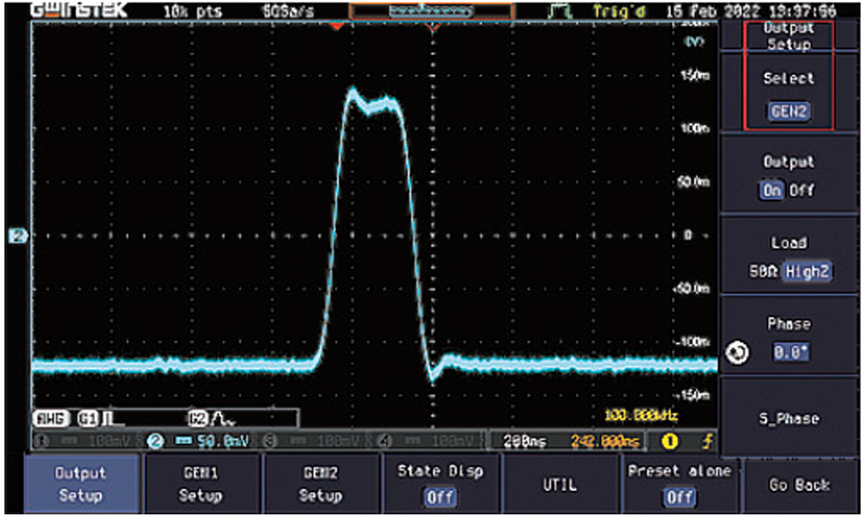Click the Phase variable knob icon
865x517 pixels.
pos(738,353)
